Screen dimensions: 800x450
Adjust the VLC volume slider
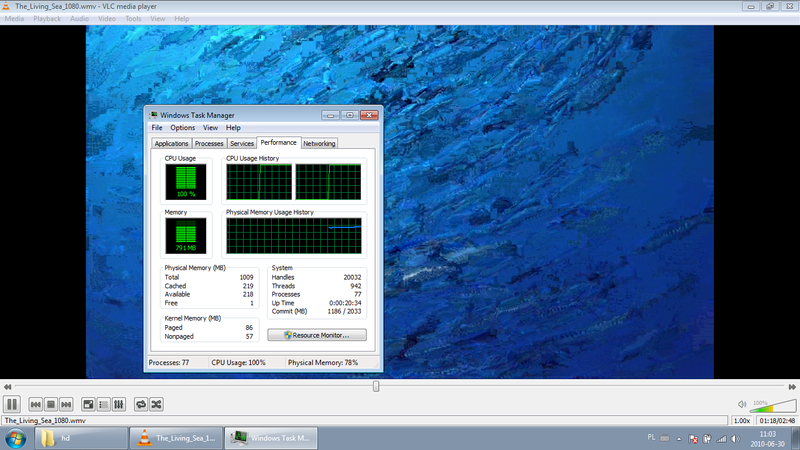772,407
